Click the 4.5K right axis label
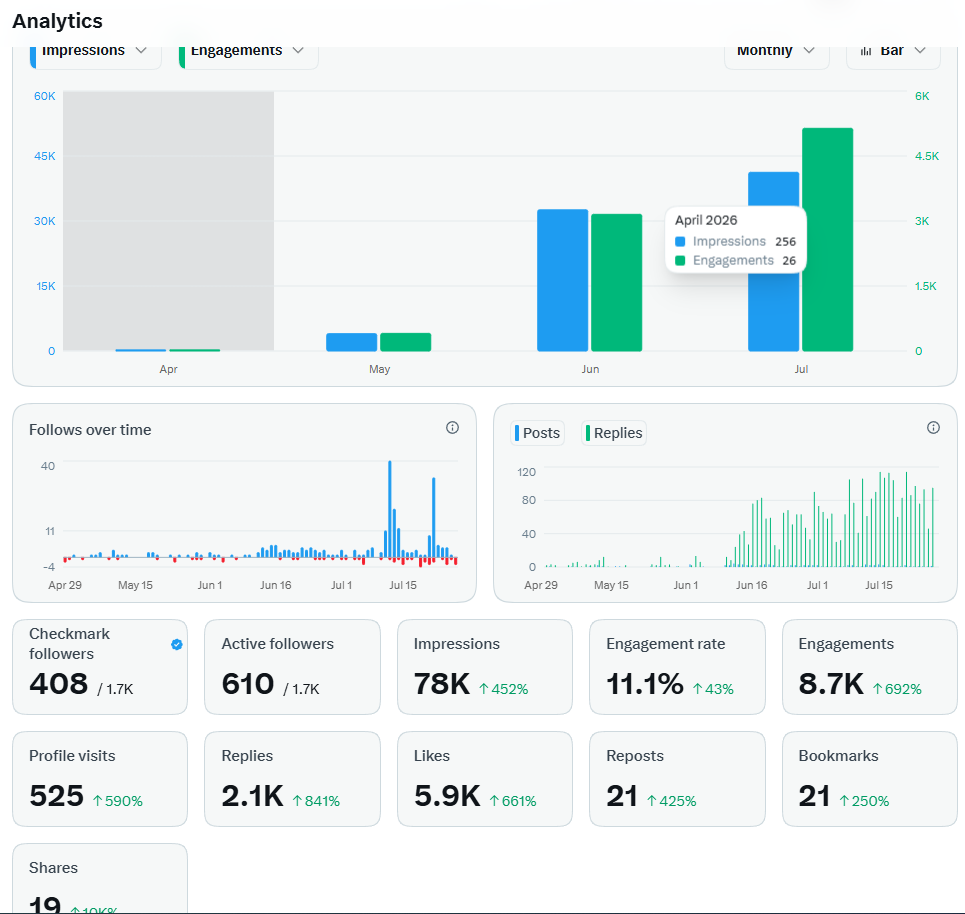The image size is (965, 914). pyautogui.click(x=927, y=156)
